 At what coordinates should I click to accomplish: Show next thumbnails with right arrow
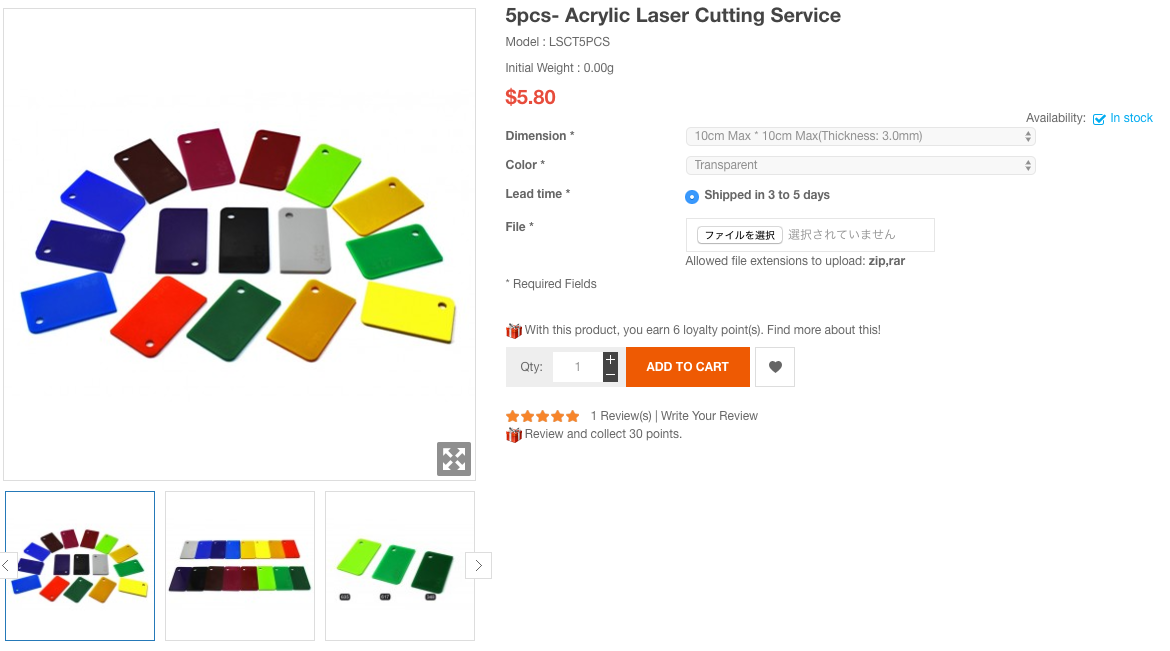(478, 566)
